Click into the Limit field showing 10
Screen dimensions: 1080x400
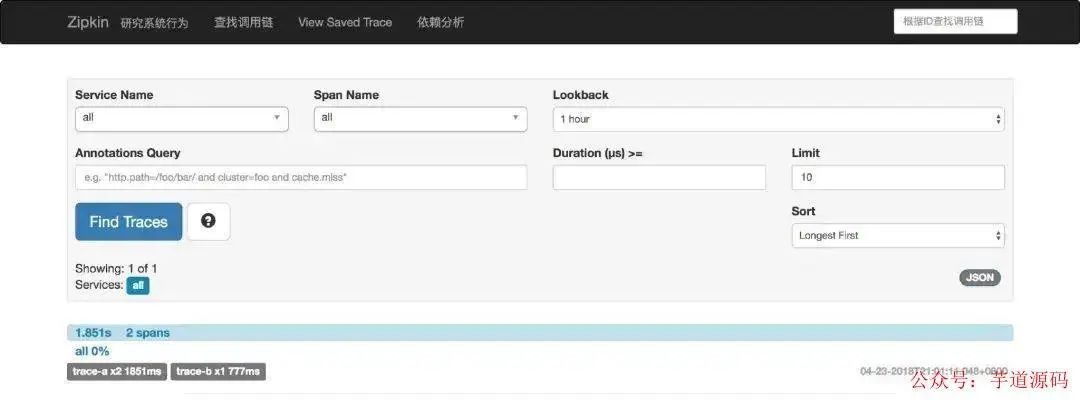point(897,177)
